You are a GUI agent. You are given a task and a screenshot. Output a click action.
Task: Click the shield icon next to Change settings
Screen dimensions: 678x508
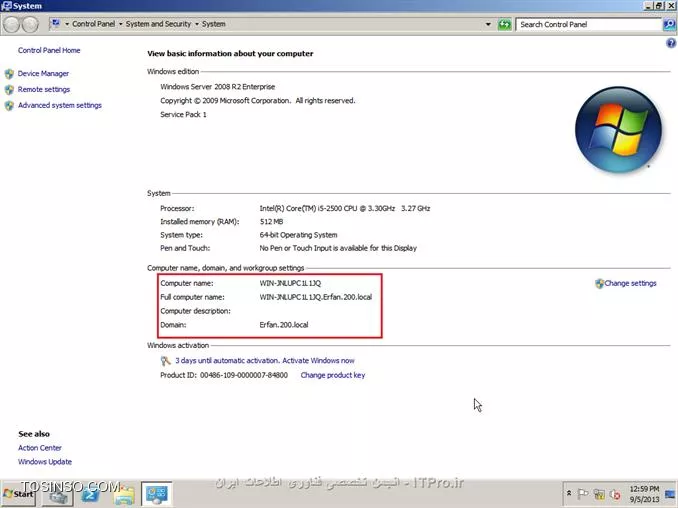tap(599, 284)
